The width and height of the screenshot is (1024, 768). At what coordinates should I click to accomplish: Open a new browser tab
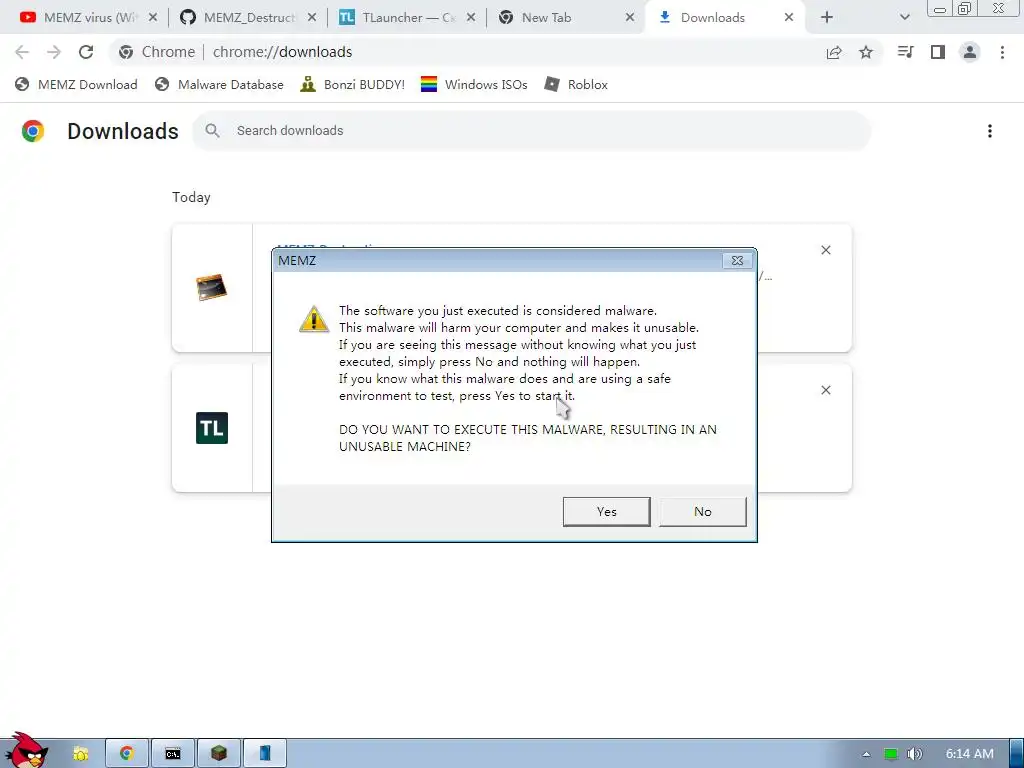827,18
